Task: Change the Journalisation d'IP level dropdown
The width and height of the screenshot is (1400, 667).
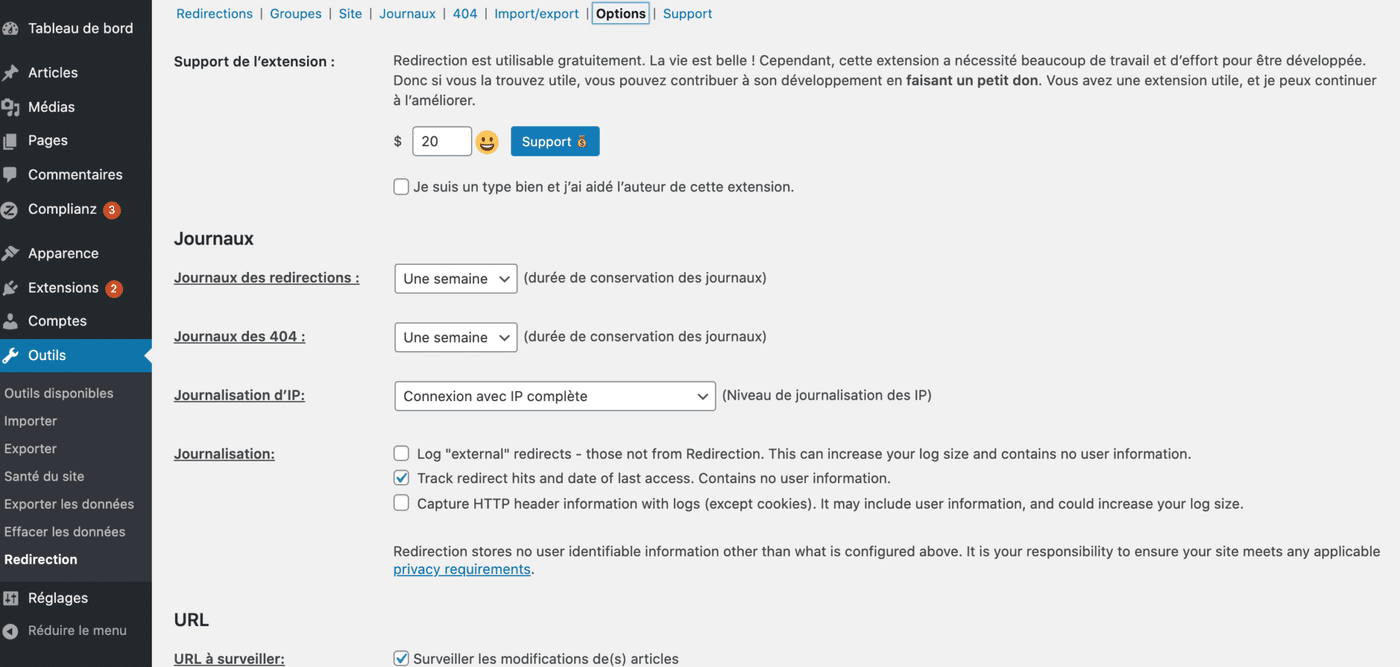Action: click(554, 396)
